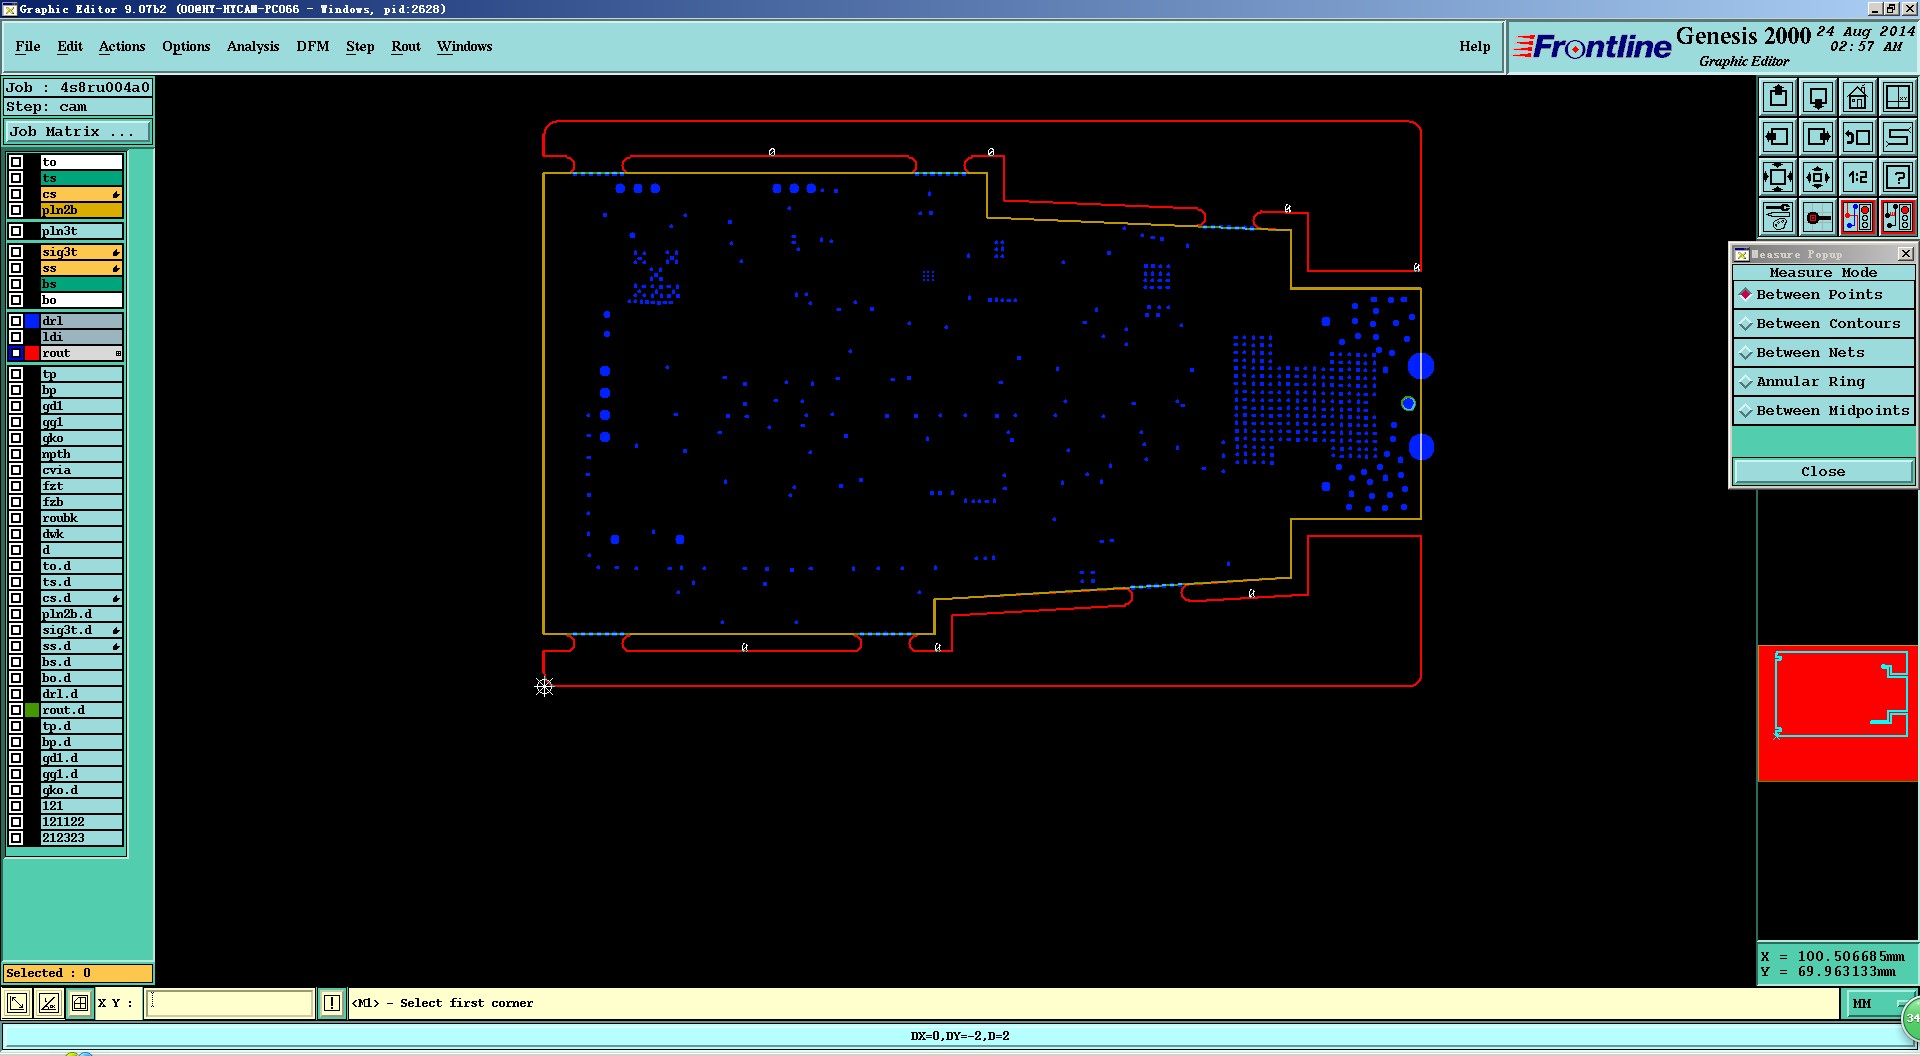Click the pan left view icon
1920x1056 pixels.
(x=1778, y=137)
